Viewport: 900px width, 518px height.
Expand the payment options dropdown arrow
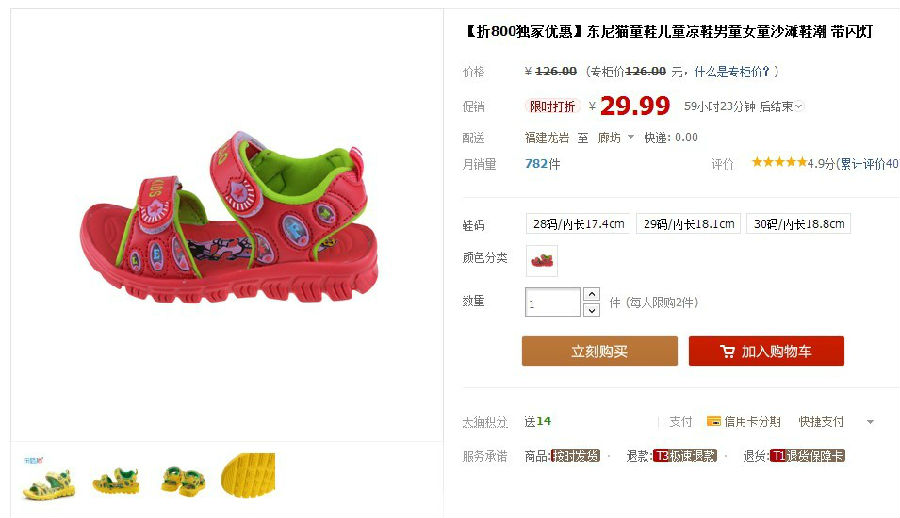coord(870,422)
